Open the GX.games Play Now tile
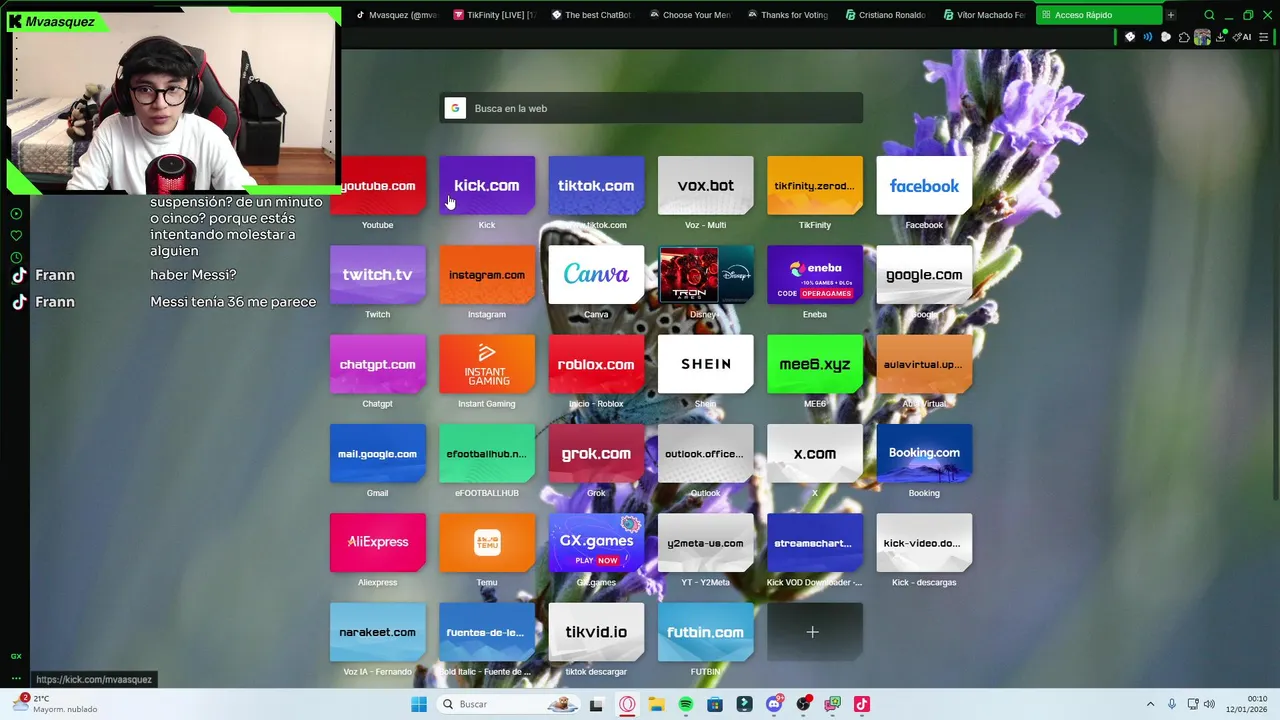1280x720 pixels. tap(596, 543)
